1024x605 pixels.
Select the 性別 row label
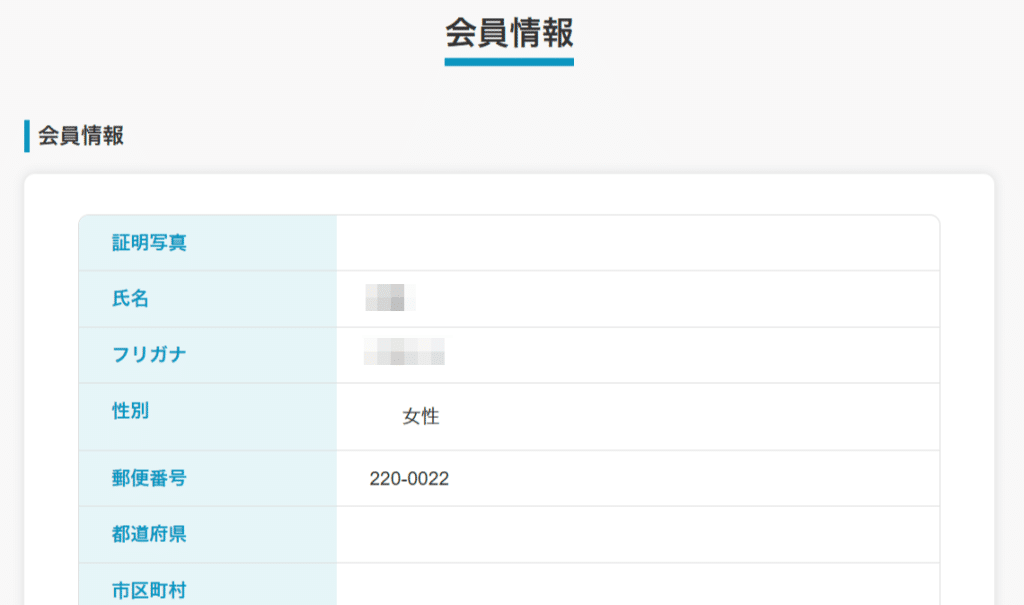point(130,410)
